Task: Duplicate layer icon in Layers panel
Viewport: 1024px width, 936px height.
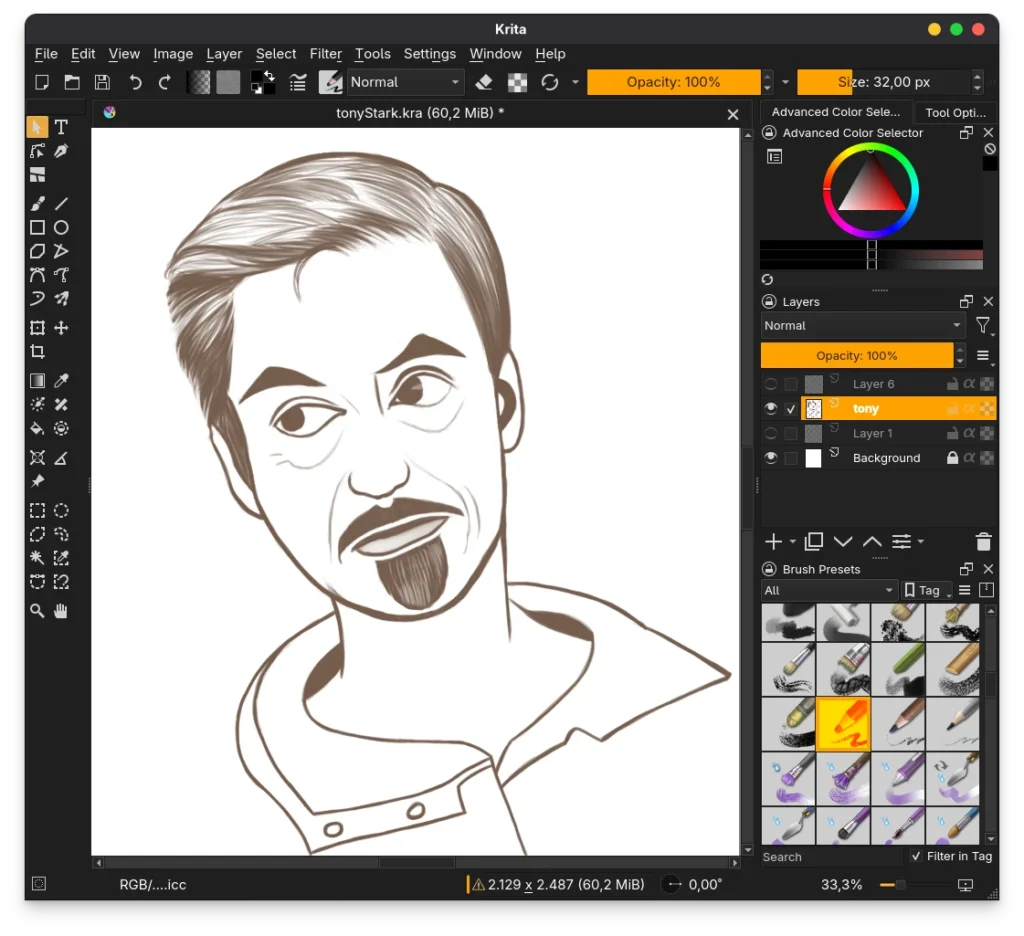Action: coord(814,541)
